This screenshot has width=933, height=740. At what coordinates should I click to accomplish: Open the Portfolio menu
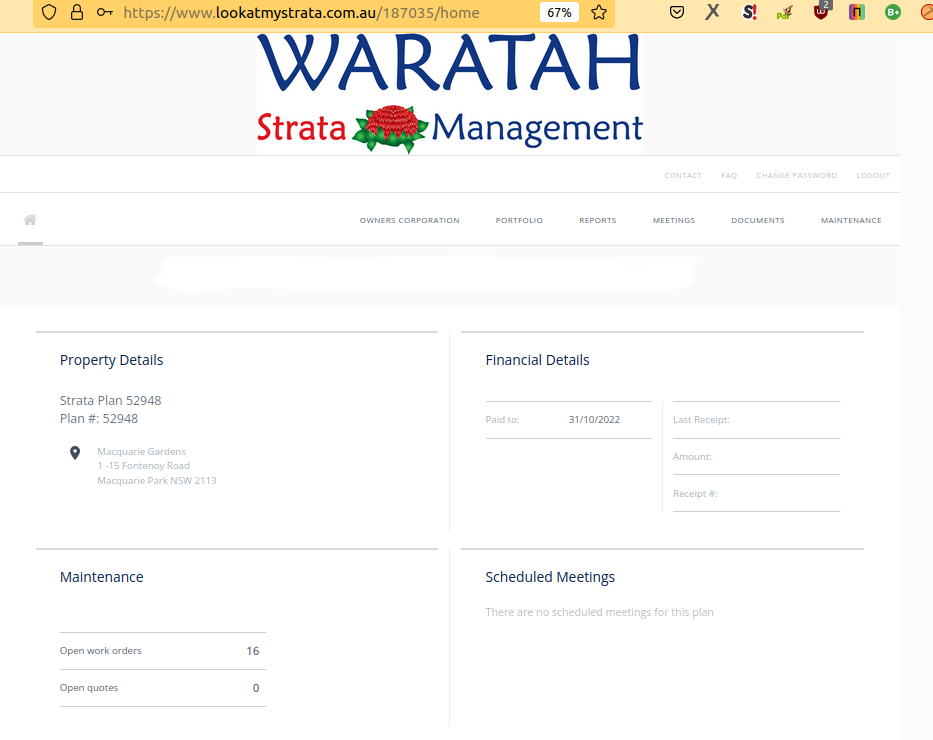[519, 220]
